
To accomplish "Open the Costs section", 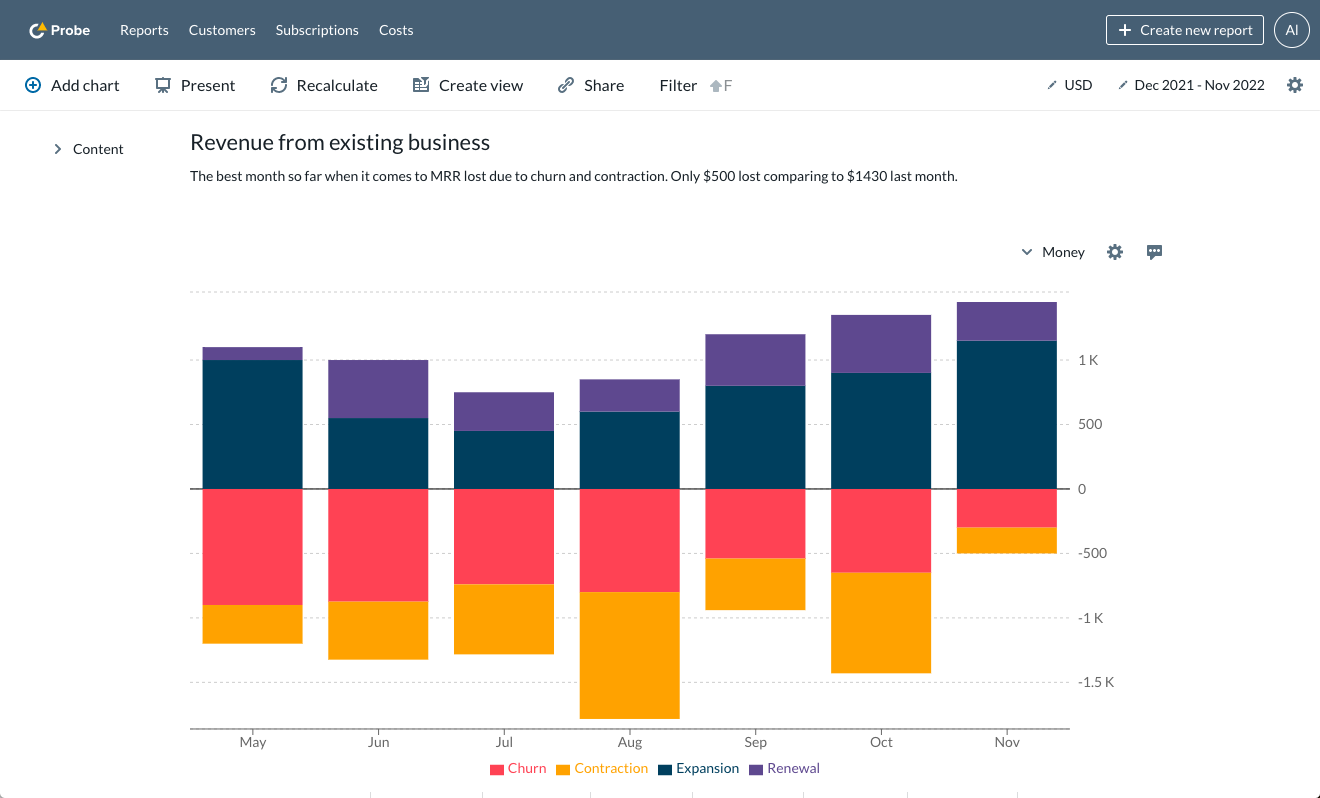I will pyautogui.click(x=396, y=30).
